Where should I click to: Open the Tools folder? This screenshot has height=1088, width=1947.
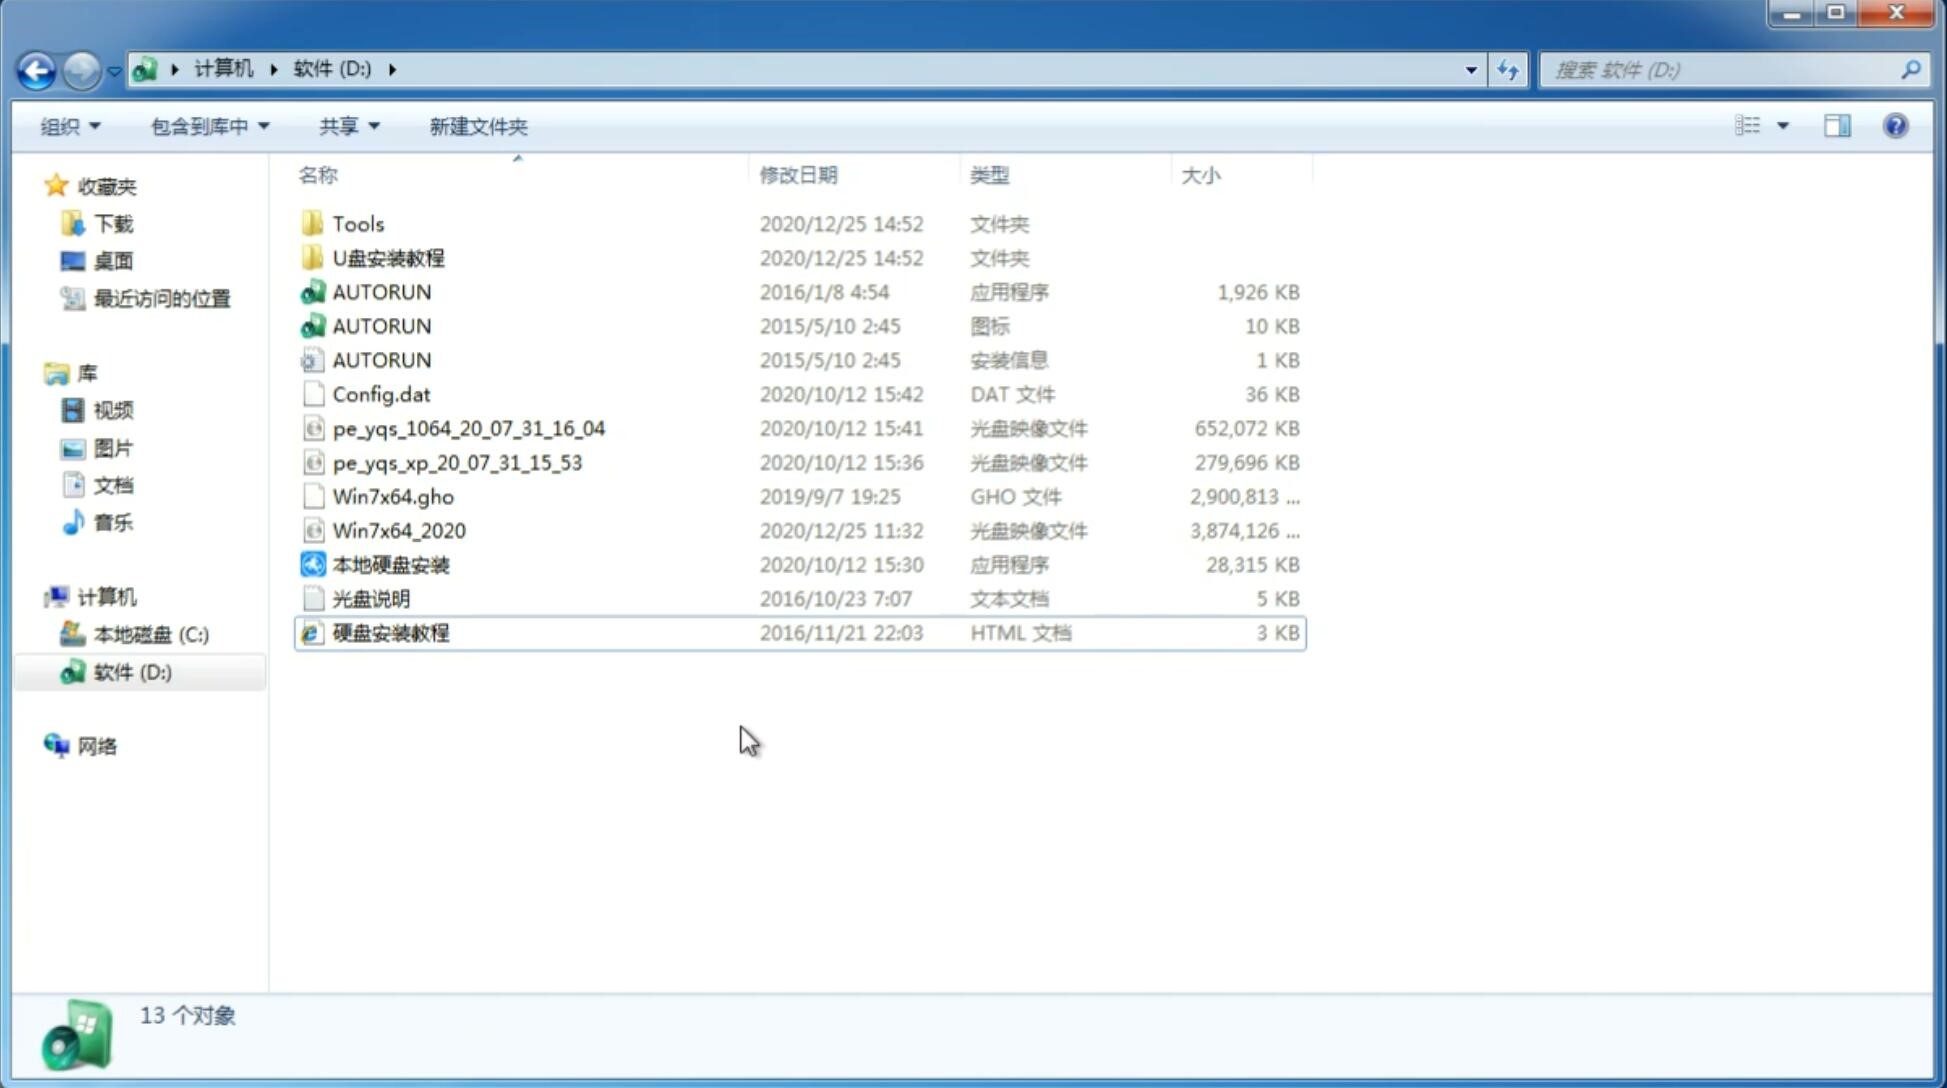coord(356,223)
